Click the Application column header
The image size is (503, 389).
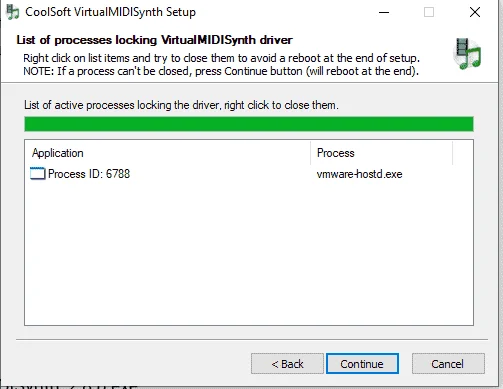[x=168, y=153]
